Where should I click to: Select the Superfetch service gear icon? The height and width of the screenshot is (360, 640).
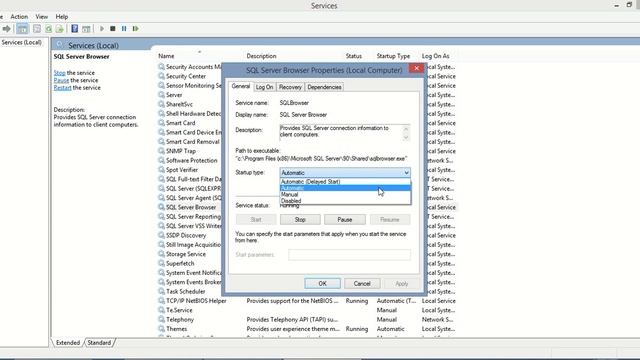(162, 263)
